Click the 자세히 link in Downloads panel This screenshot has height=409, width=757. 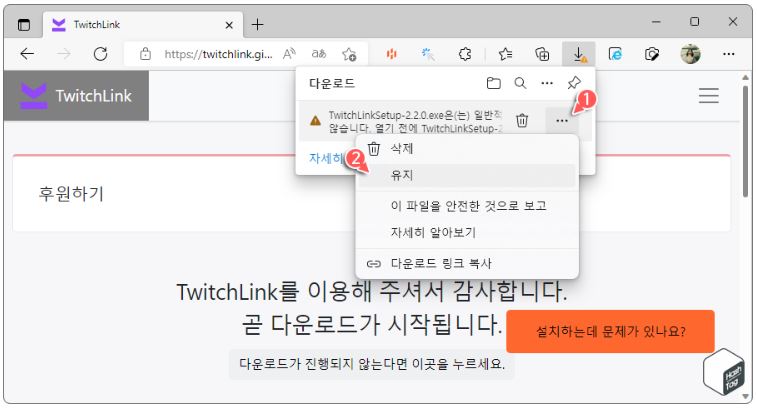(325, 158)
